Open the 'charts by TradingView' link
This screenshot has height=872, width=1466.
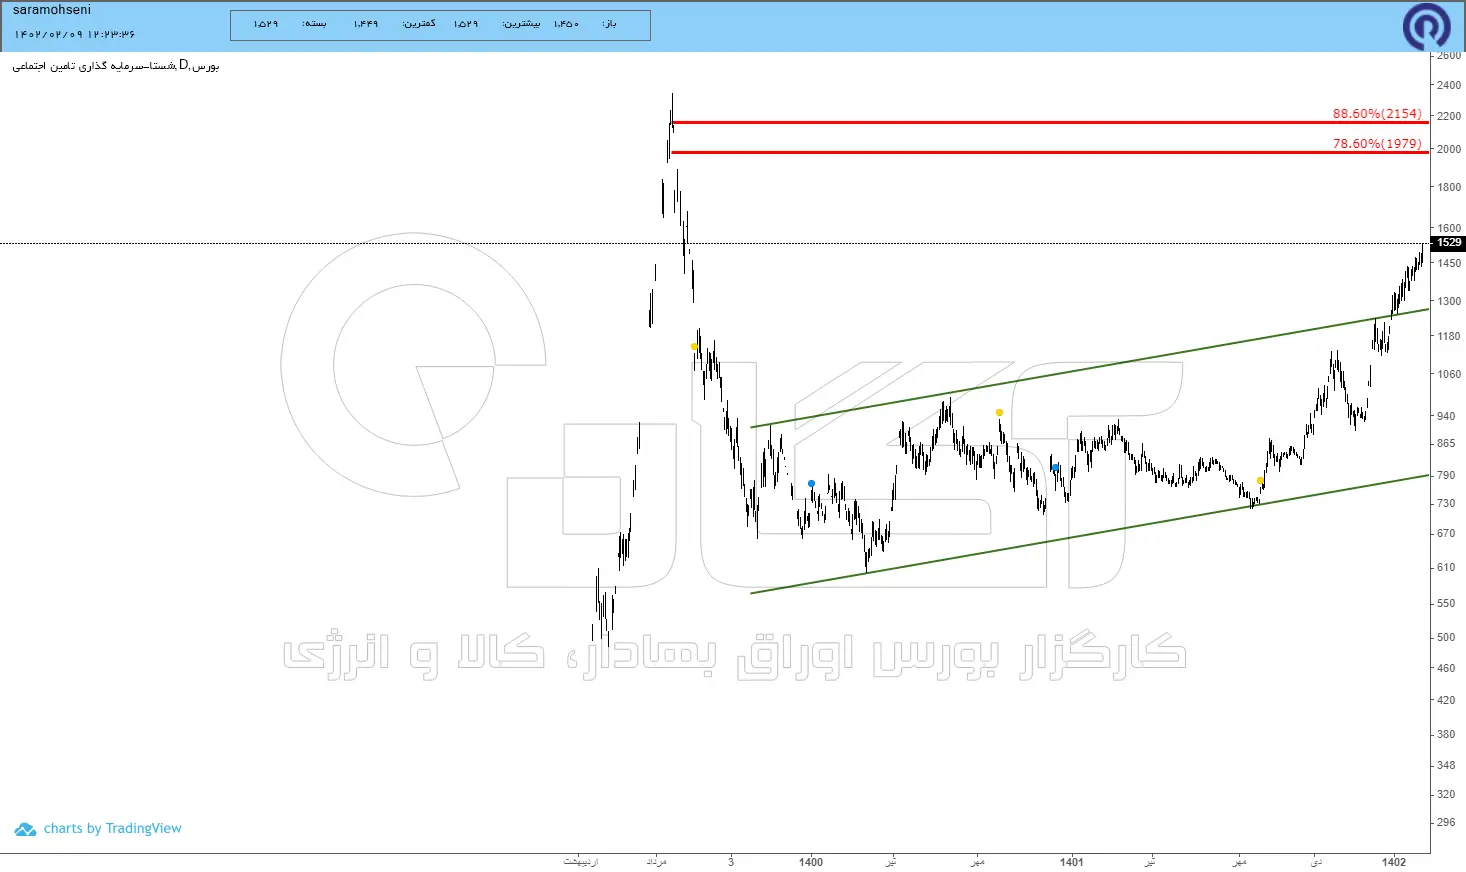(x=113, y=828)
